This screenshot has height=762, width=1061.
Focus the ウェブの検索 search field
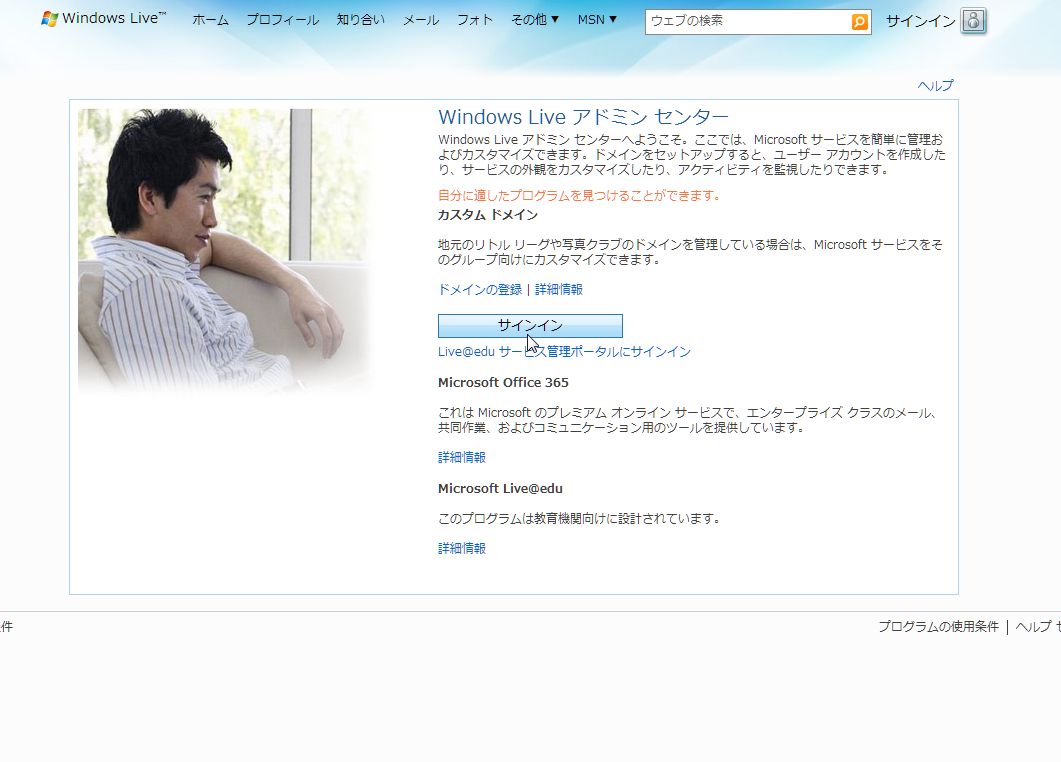[x=748, y=22]
